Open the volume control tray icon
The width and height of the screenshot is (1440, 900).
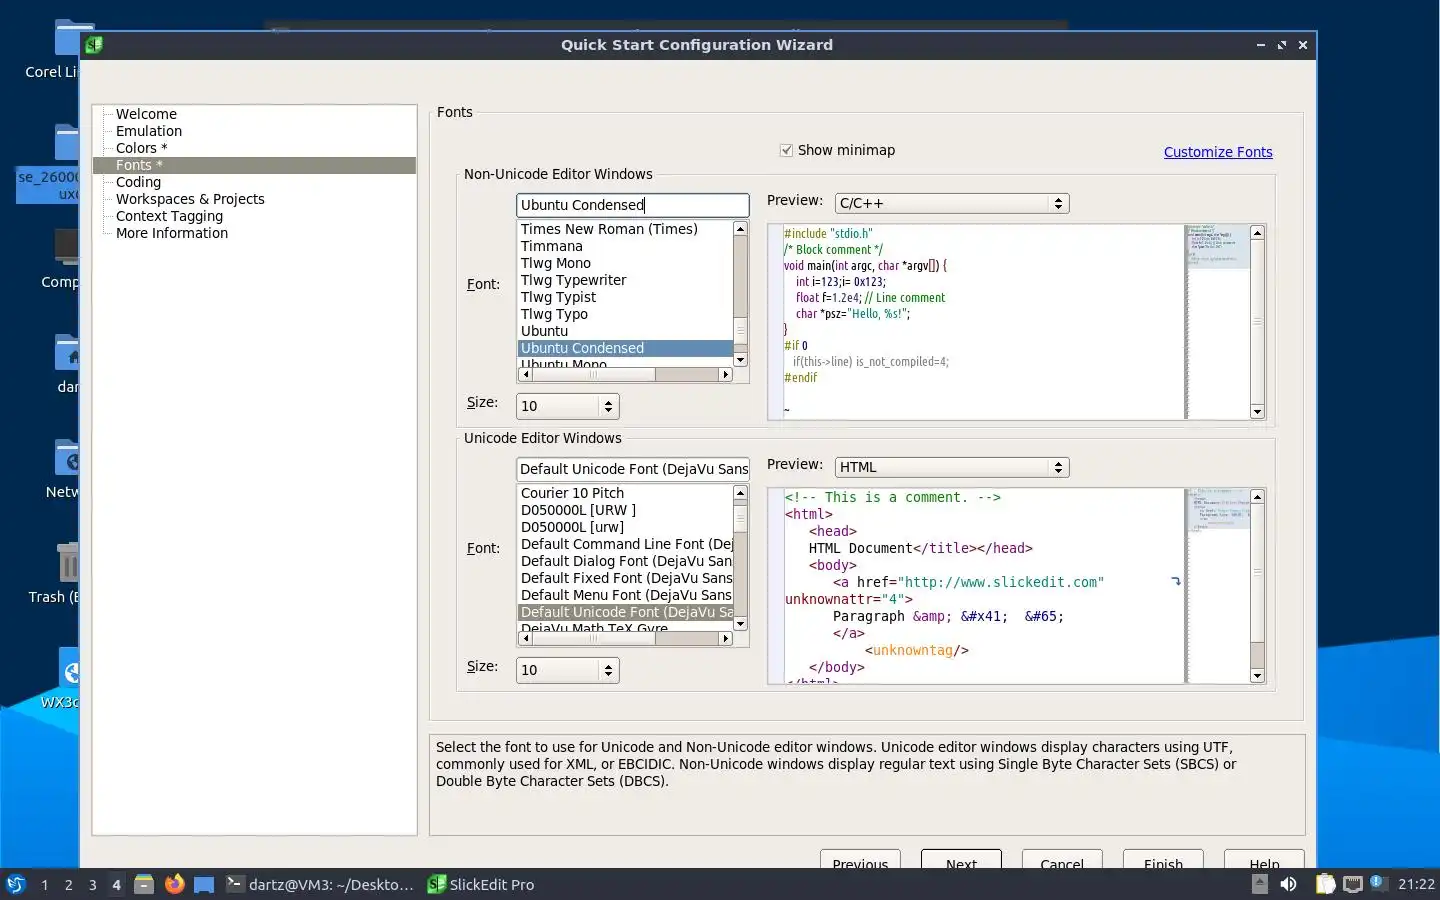pos(1289,884)
